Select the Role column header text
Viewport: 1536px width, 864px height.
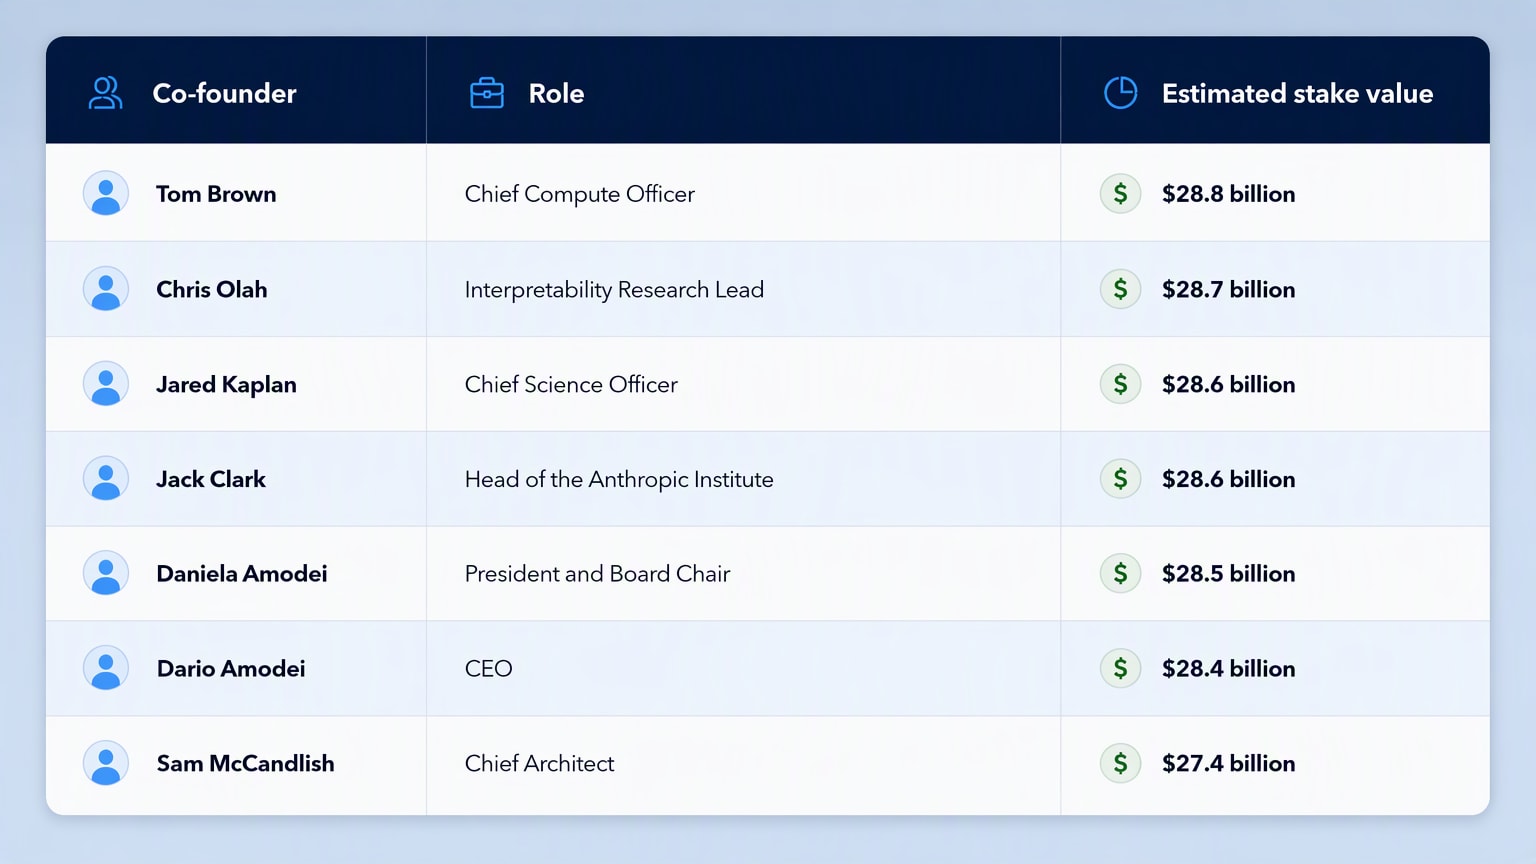[x=556, y=93]
